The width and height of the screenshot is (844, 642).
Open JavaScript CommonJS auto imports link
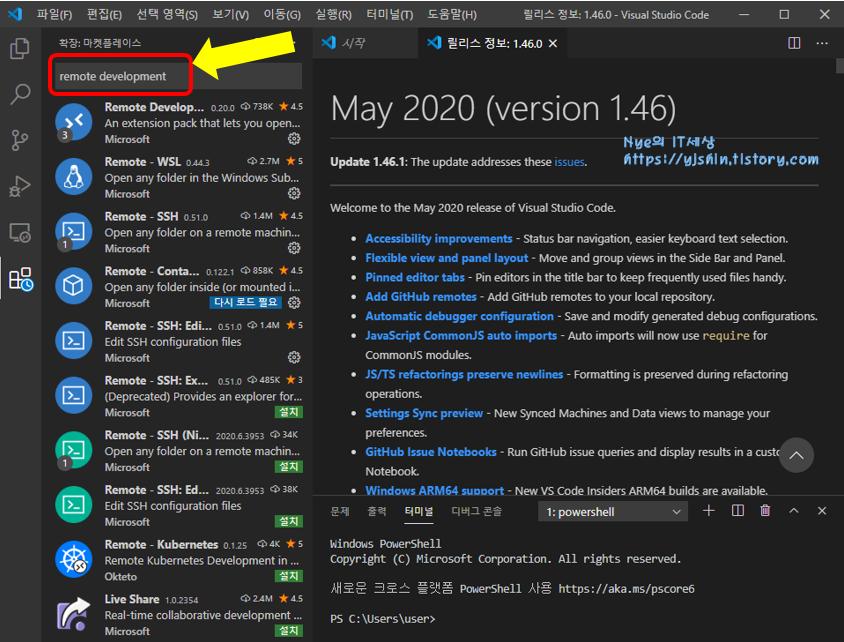(x=461, y=335)
